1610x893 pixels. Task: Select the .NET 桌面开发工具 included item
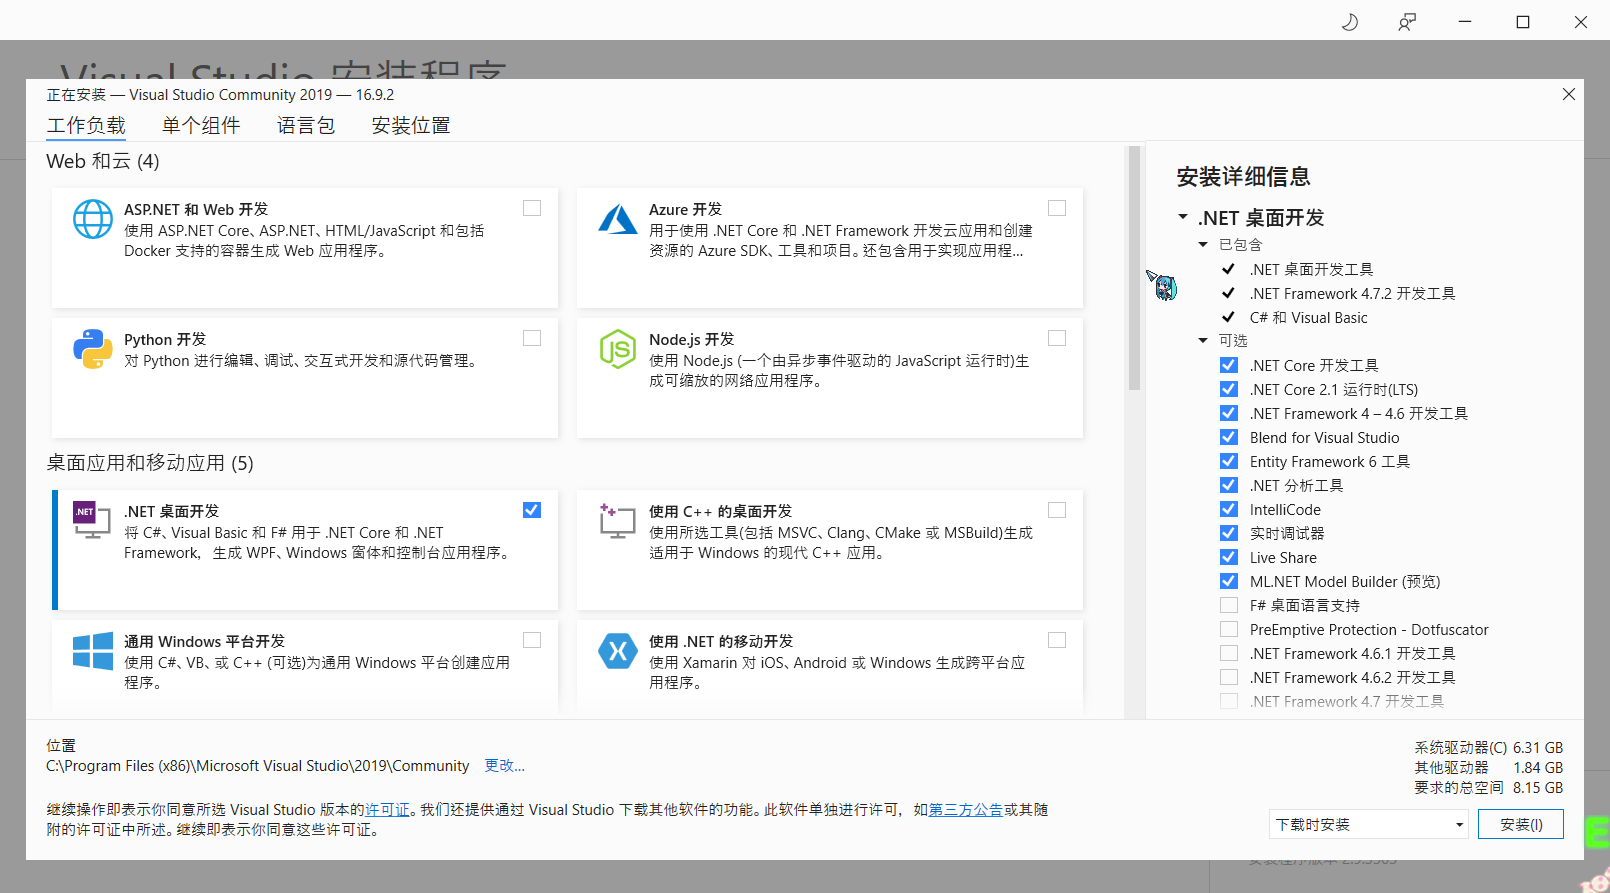[x=1311, y=269]
